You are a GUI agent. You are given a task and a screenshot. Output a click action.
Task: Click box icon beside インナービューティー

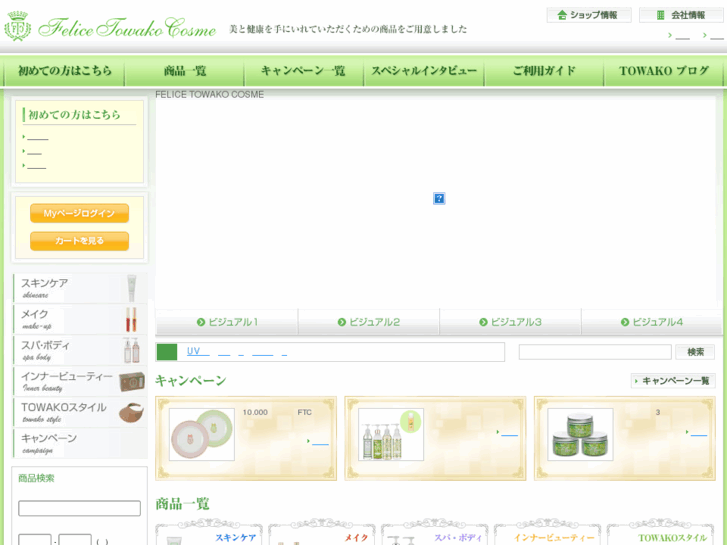coord(132,382)
